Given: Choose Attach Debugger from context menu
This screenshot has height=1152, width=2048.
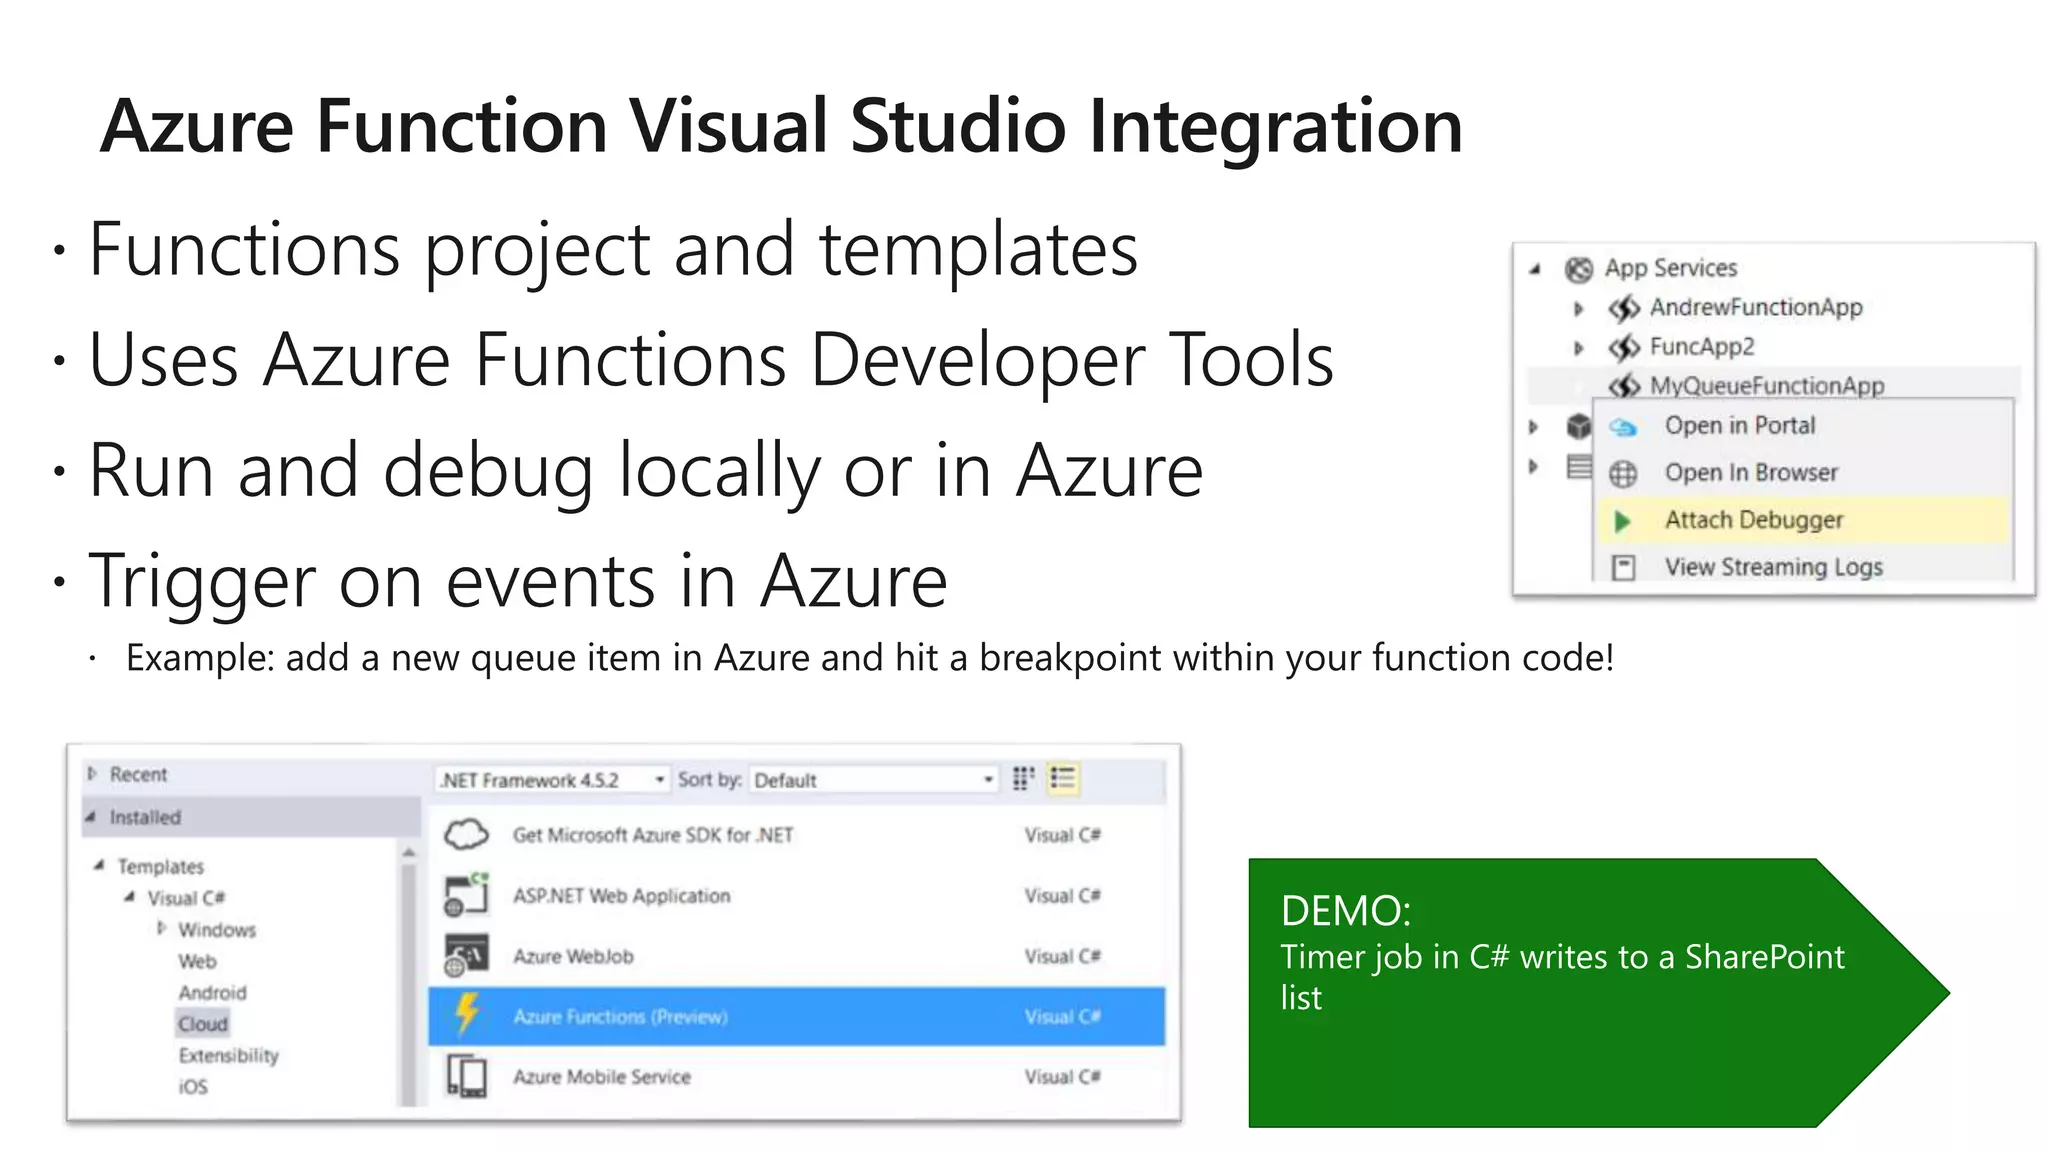Looking at the screenshot, I should pyautogui.click(x=1753, y=520).
